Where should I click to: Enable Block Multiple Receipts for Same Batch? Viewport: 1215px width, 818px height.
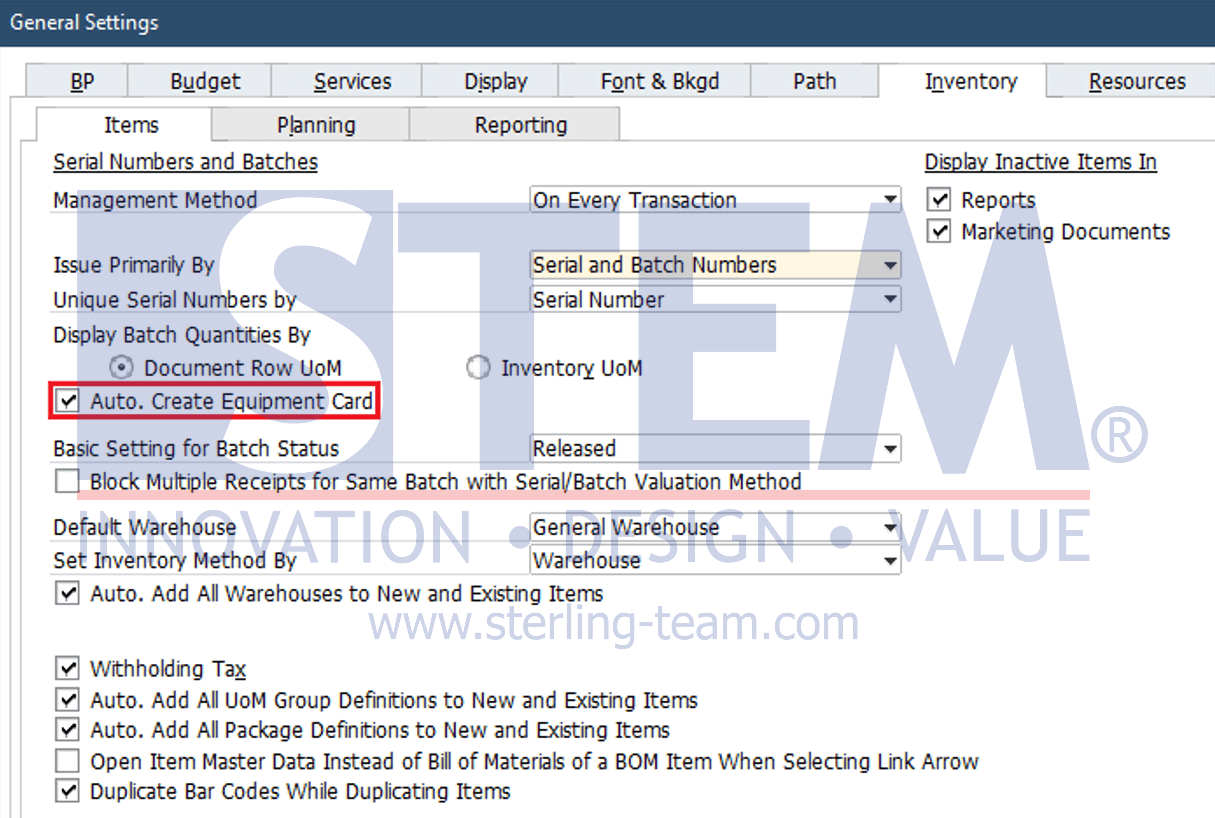pyautogui.click(x=67, y=482)
